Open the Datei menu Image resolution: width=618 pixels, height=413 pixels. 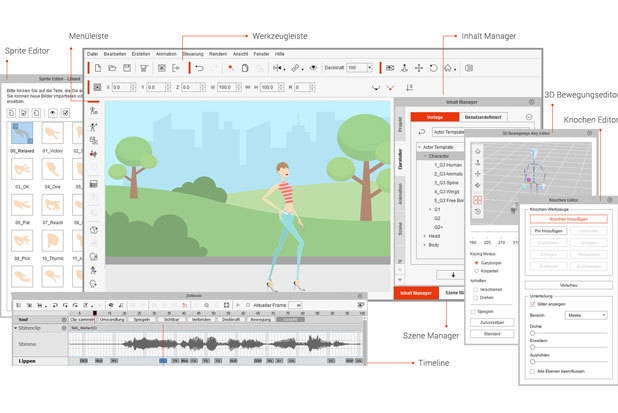click(92, 54)
